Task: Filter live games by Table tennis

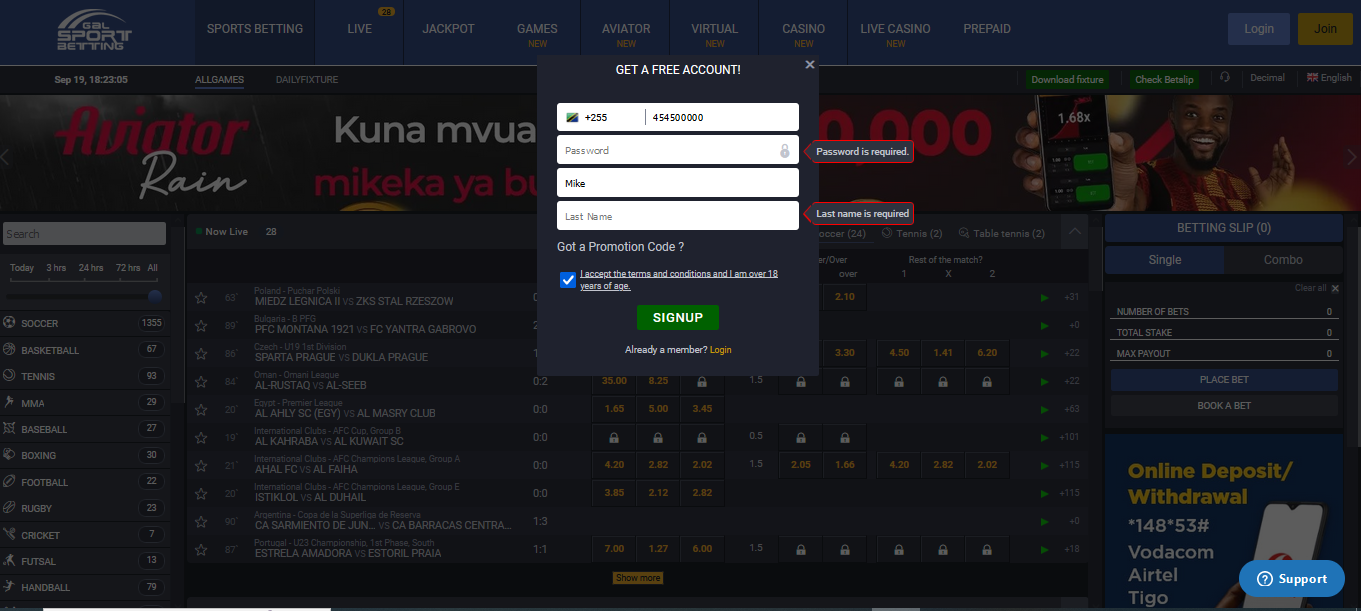Action: click(x=1002, y=234)
